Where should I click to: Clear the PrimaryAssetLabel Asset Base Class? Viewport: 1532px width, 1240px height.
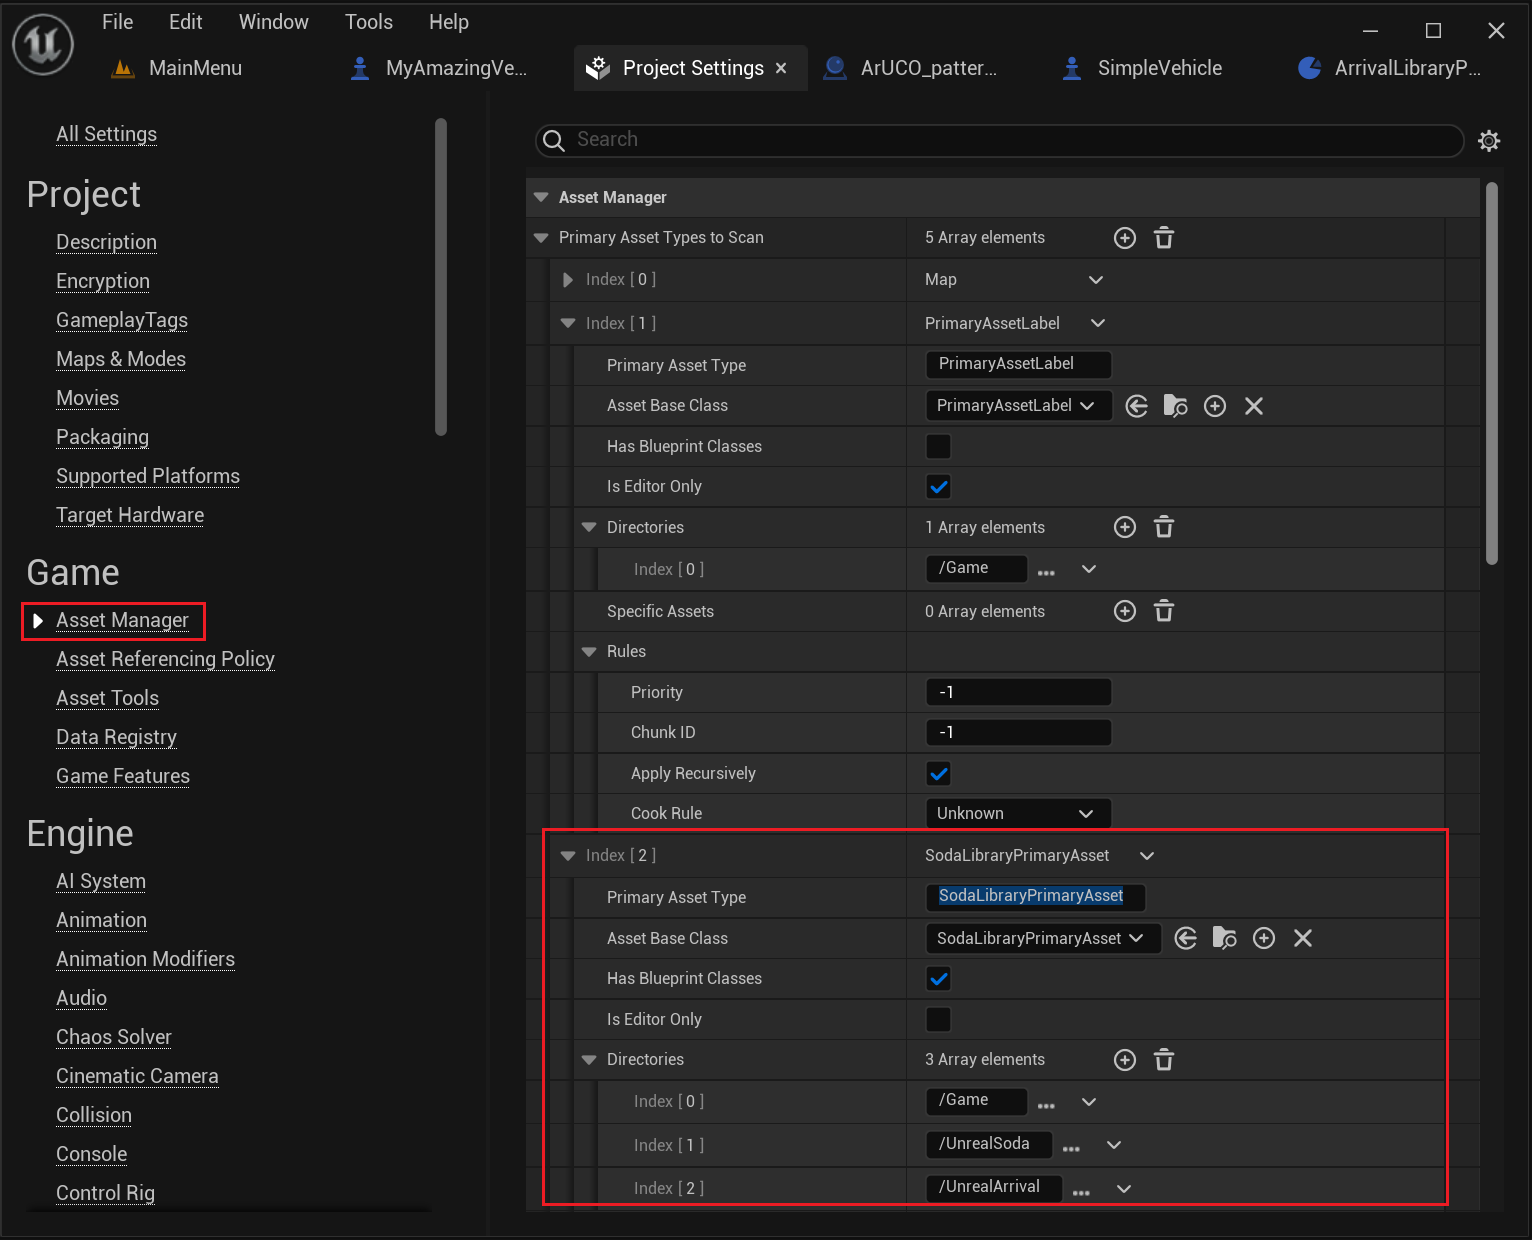1254,406
